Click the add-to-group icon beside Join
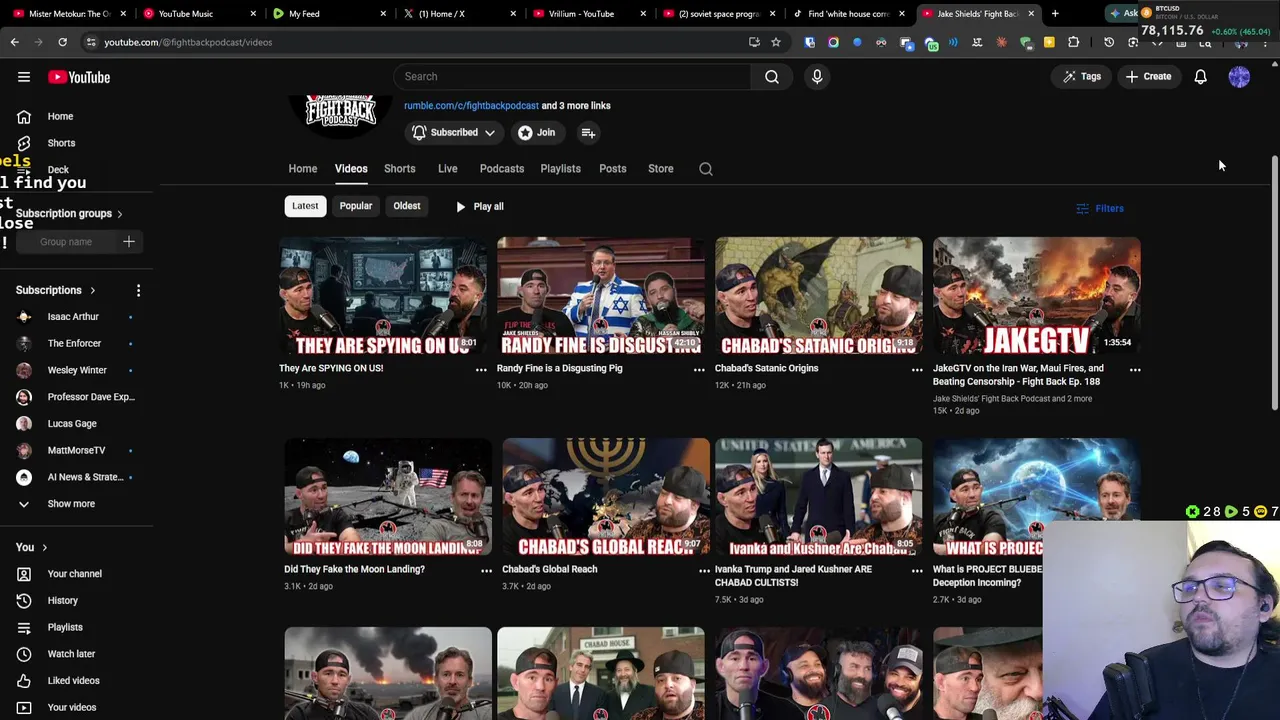 (588, 132)
